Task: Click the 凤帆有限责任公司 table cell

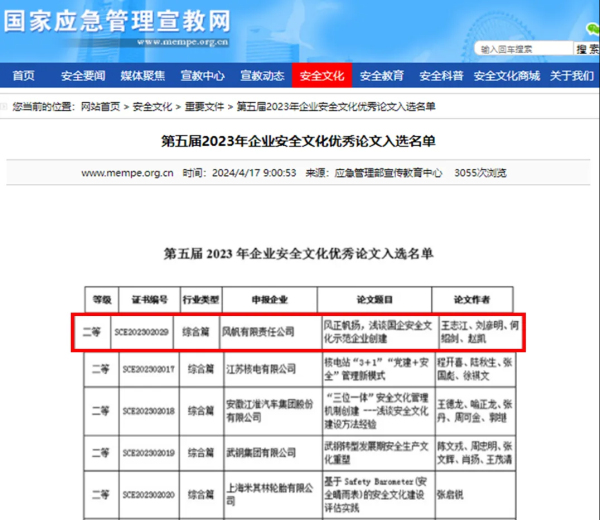Action: click(258, 331)
